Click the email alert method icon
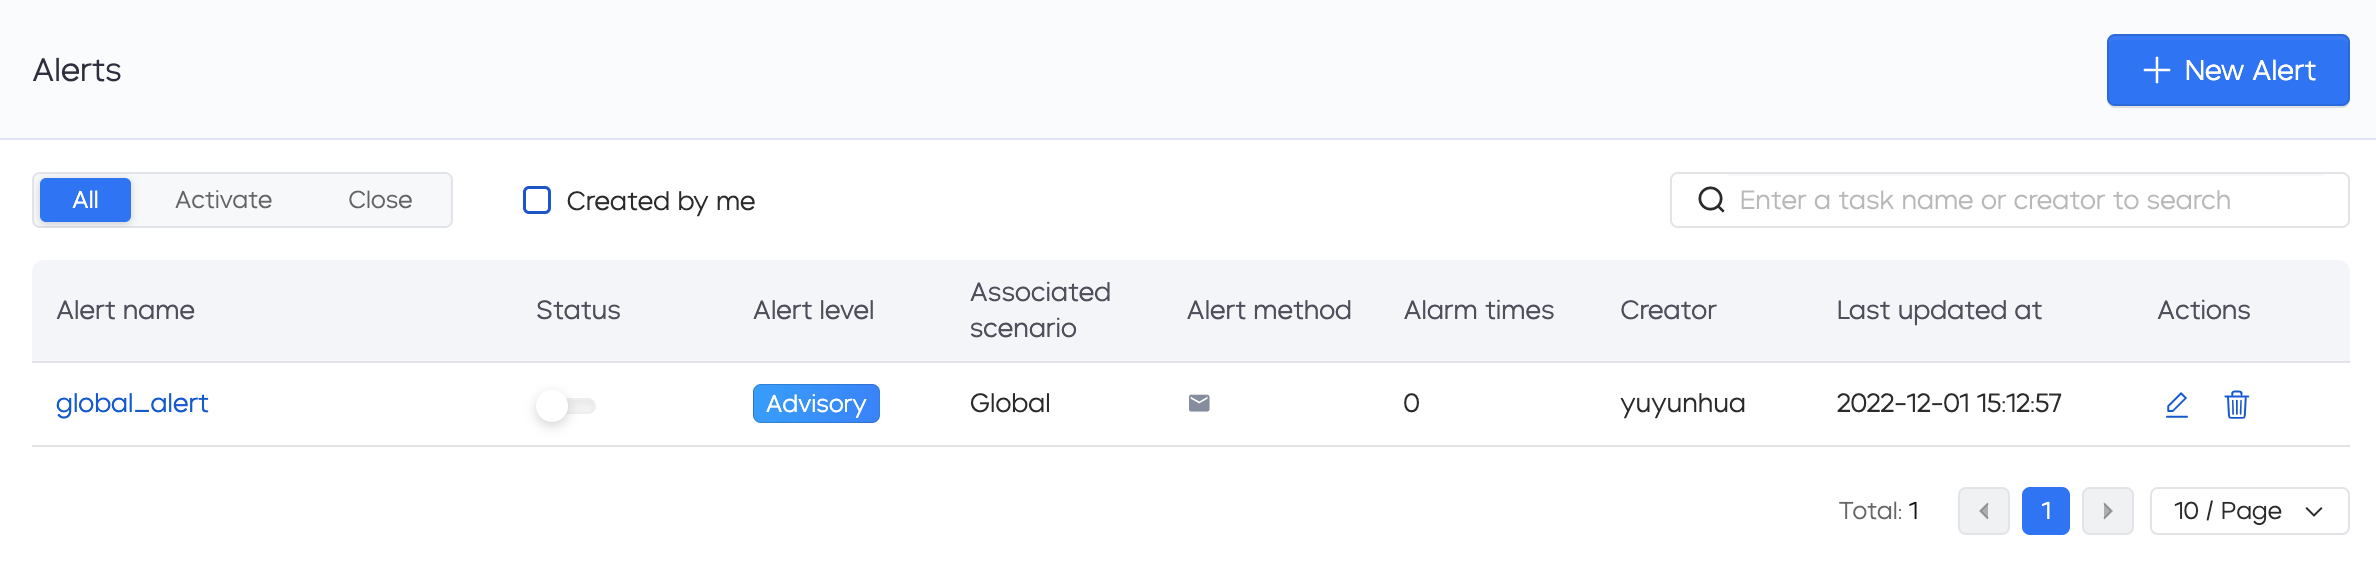The width and height of the screenshot is (2376, 562). pos(1199,403)
